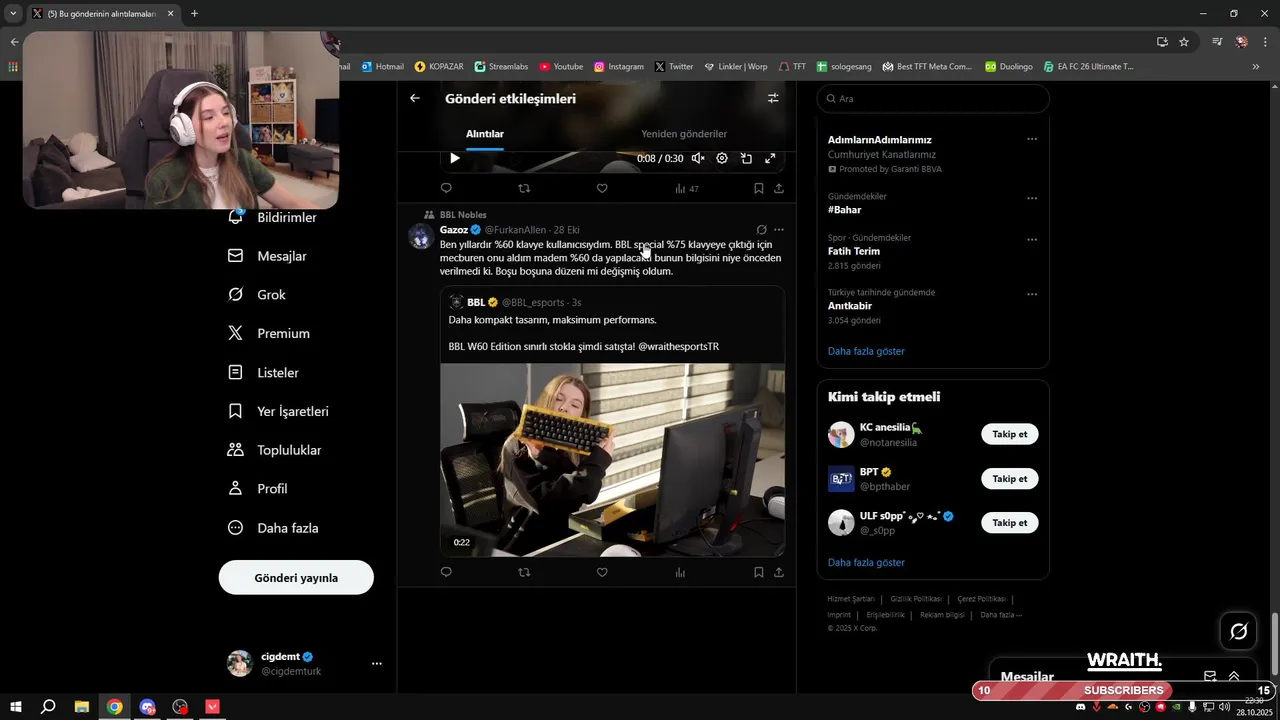Open the quoted BBL keyboard video thumbnail
Screen dimensions: 1280x720
(x=612, y=460)
